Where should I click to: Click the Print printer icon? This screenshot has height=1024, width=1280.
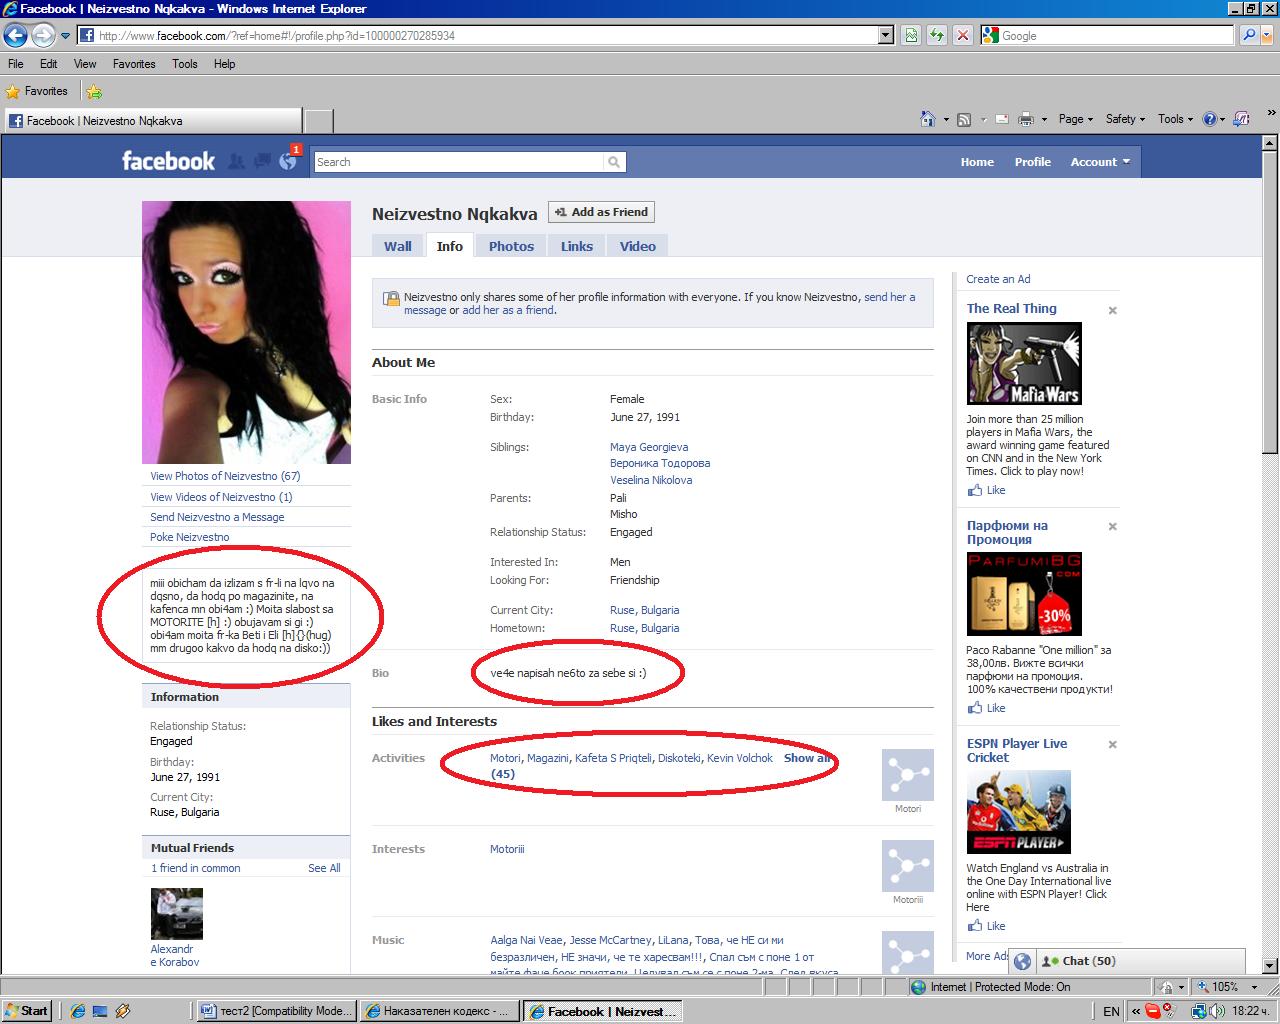(1026, 119)
